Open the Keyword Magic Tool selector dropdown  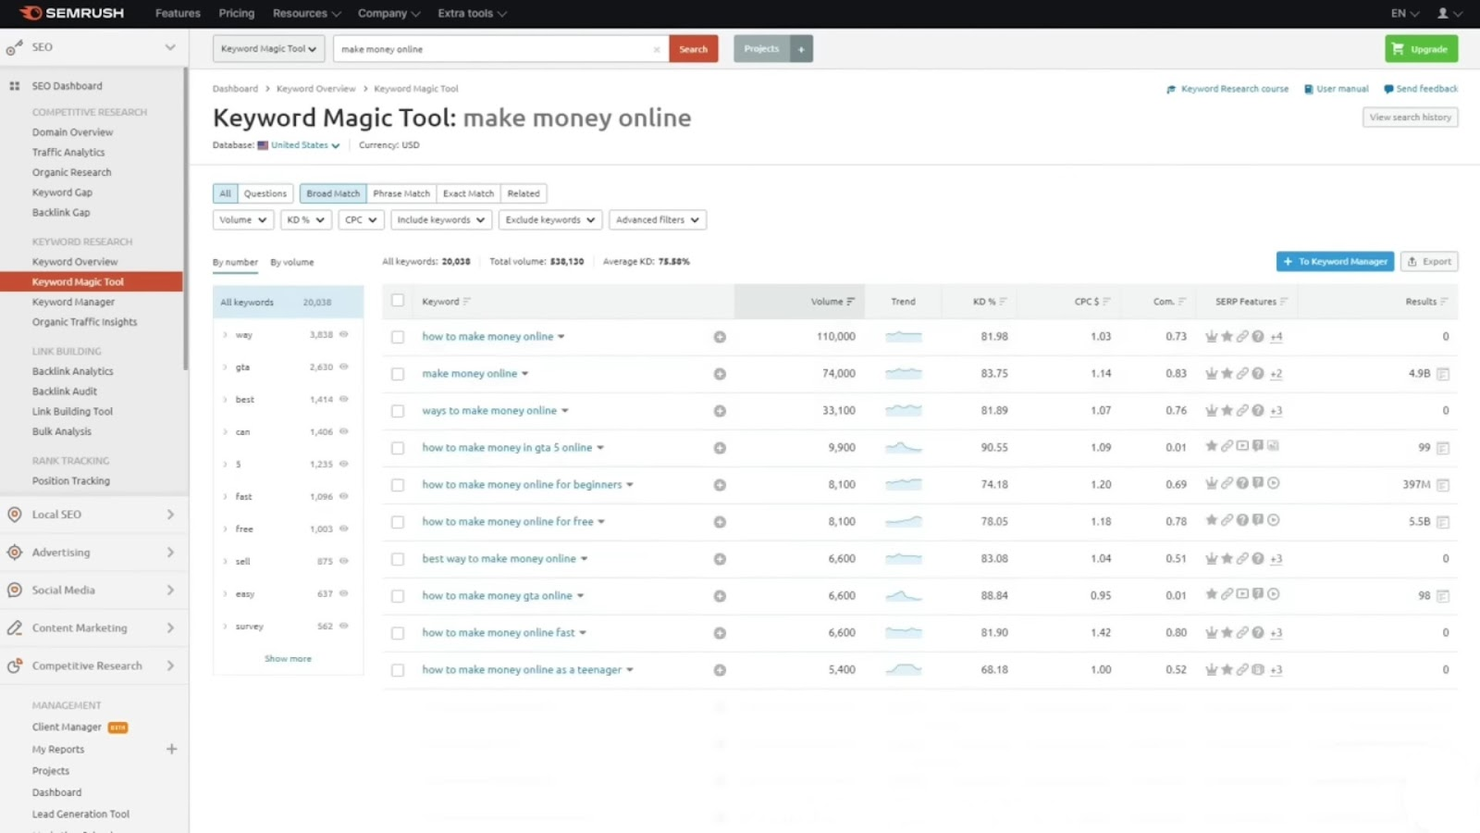click(268, 49)
